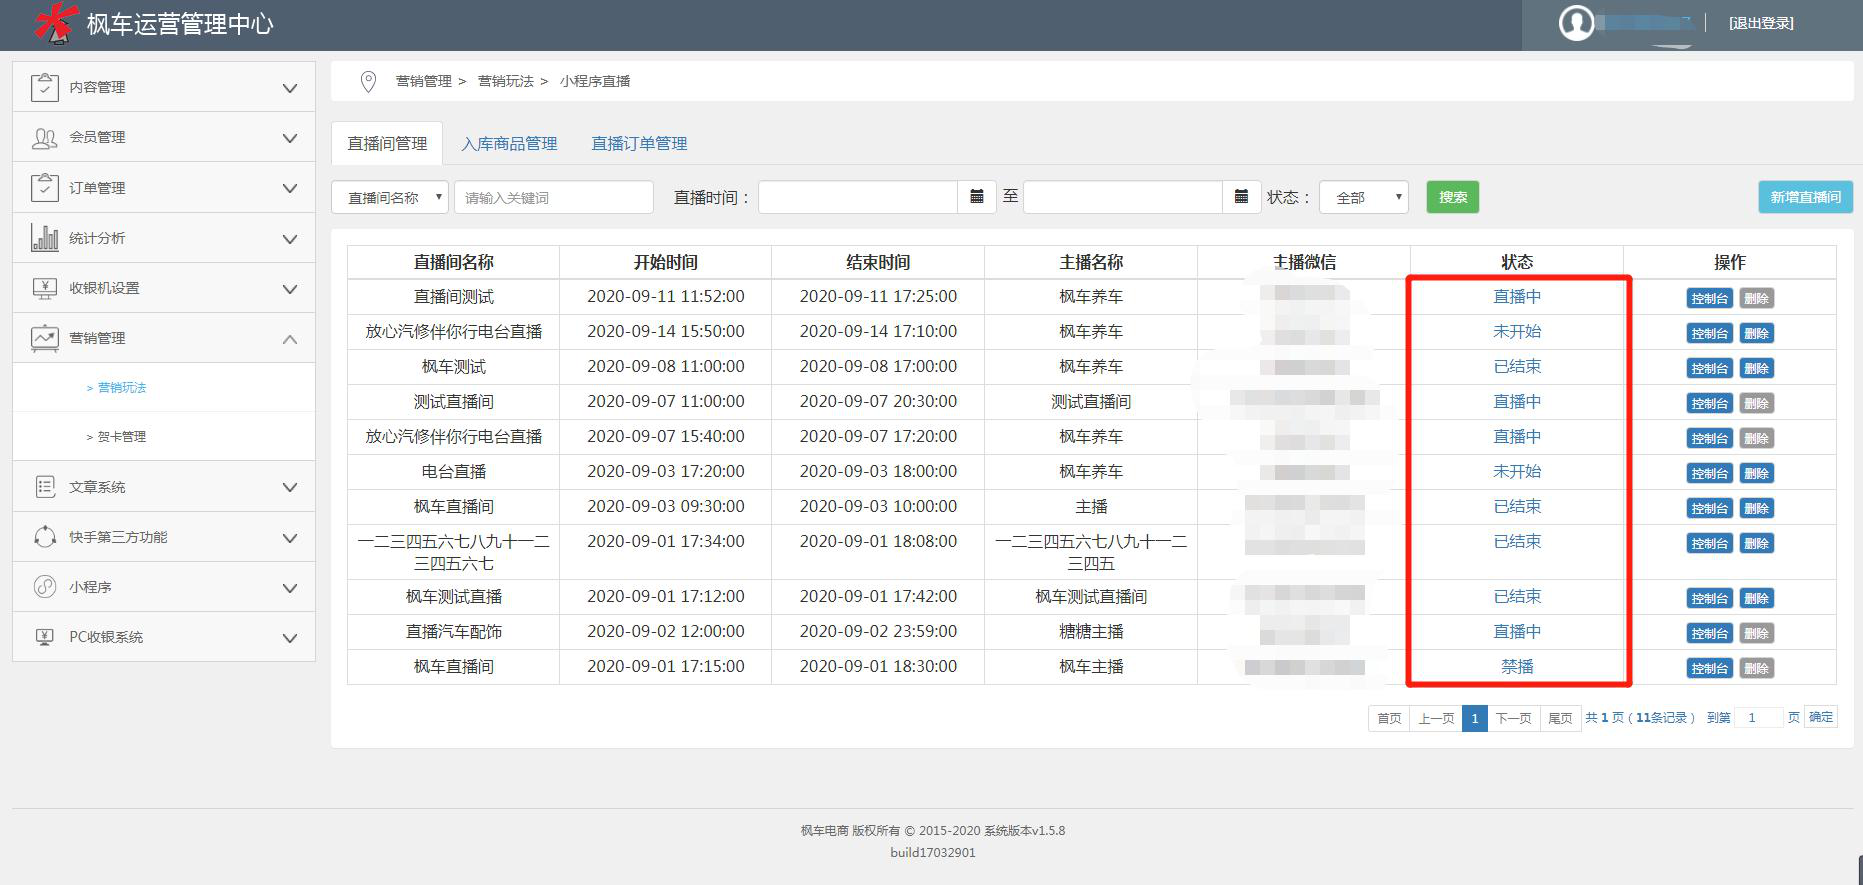Viewport: 1863px width, 885px height.
Task: Click 禁播 status in last row
Action: click(x=1517, y=667)
